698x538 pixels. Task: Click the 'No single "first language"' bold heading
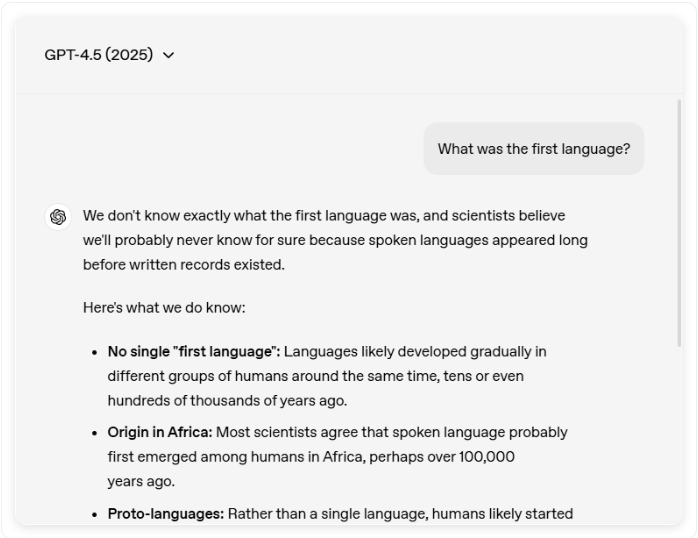click(194, 352)
